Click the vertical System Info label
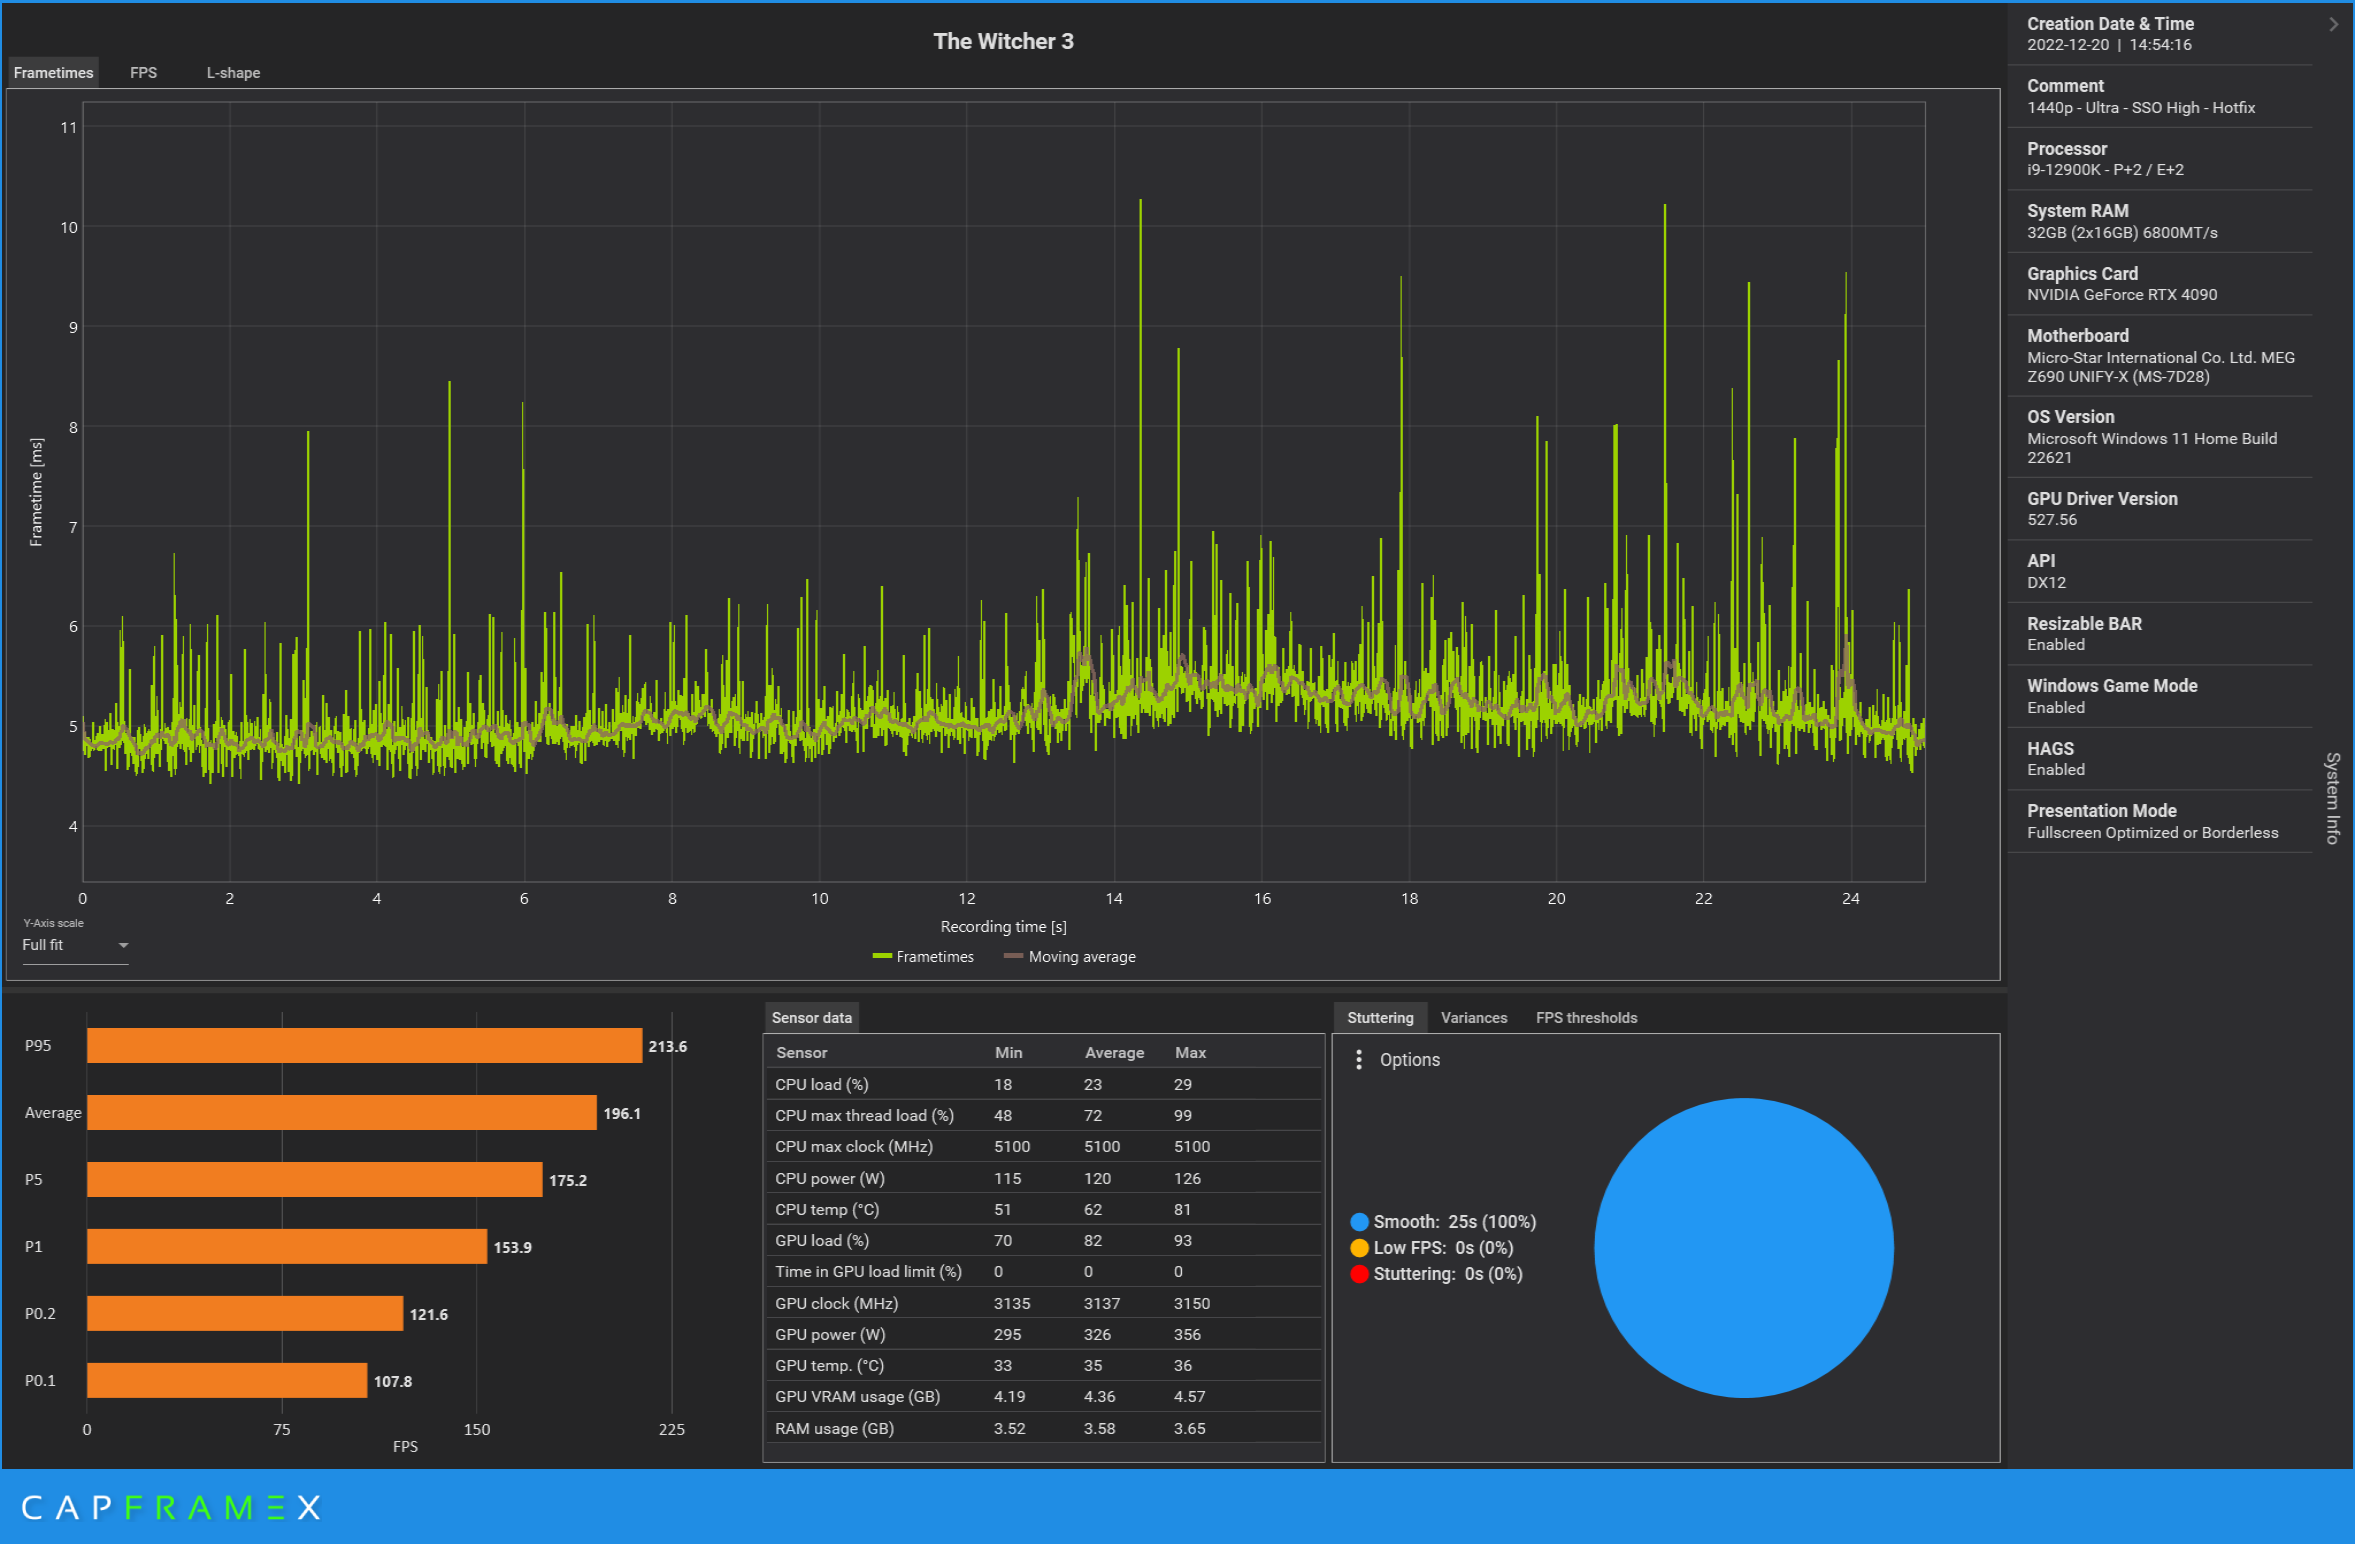 pyautogui.click(x=2332, y=798)
